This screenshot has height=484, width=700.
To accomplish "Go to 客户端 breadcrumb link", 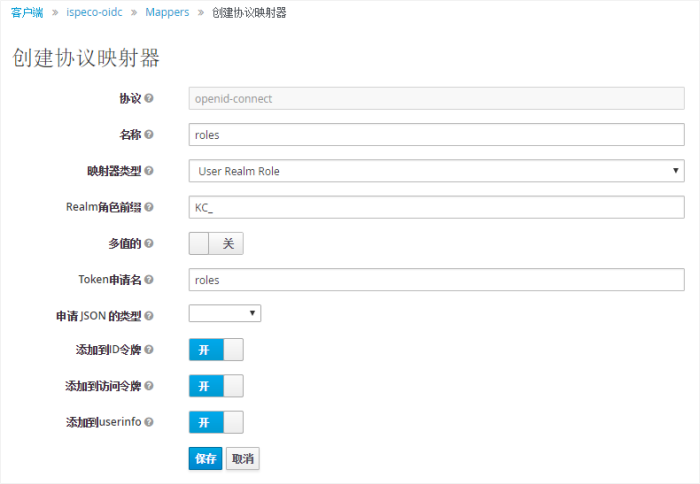I will [x=27, y=13].
